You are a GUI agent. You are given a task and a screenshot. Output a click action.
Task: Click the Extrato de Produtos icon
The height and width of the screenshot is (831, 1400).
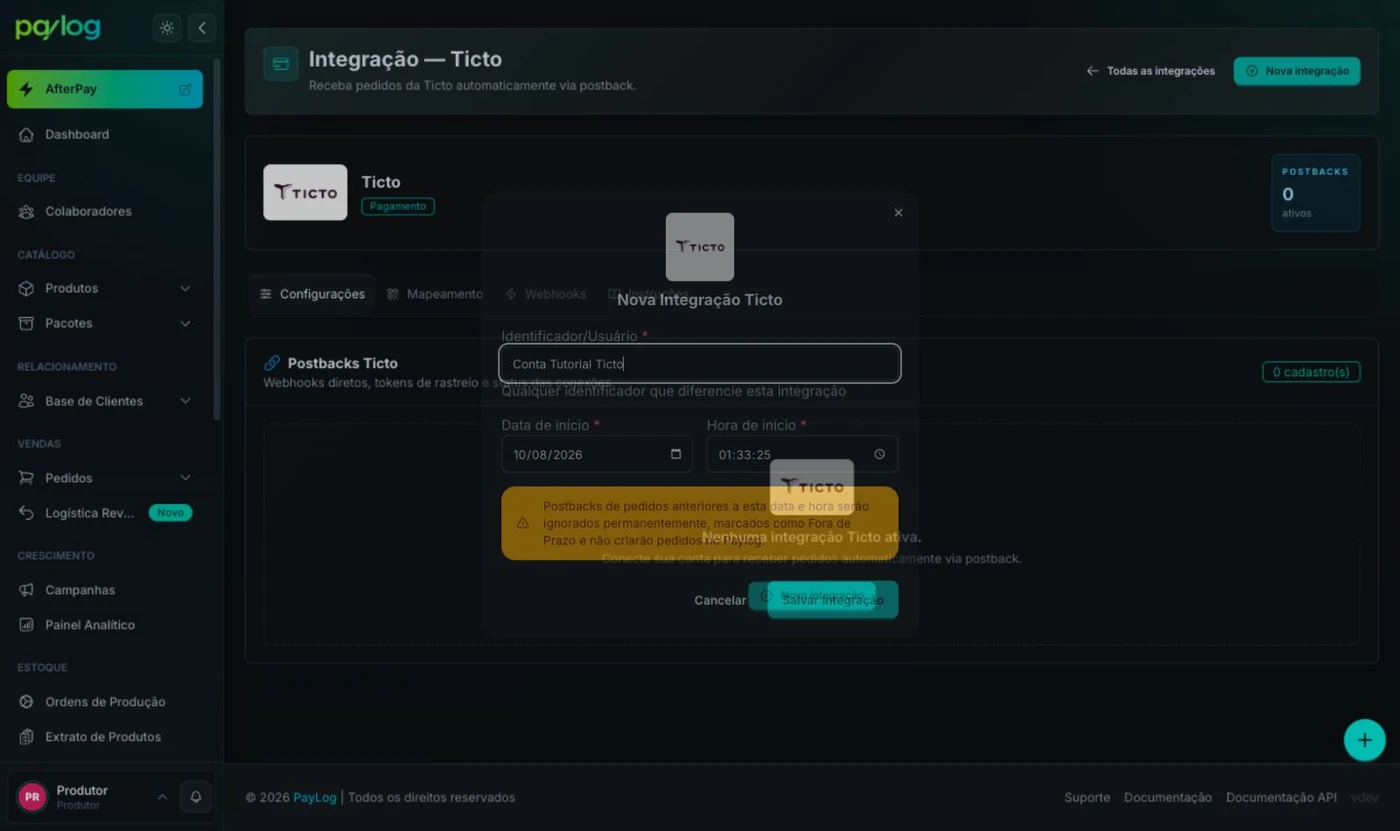pos(26,737)
